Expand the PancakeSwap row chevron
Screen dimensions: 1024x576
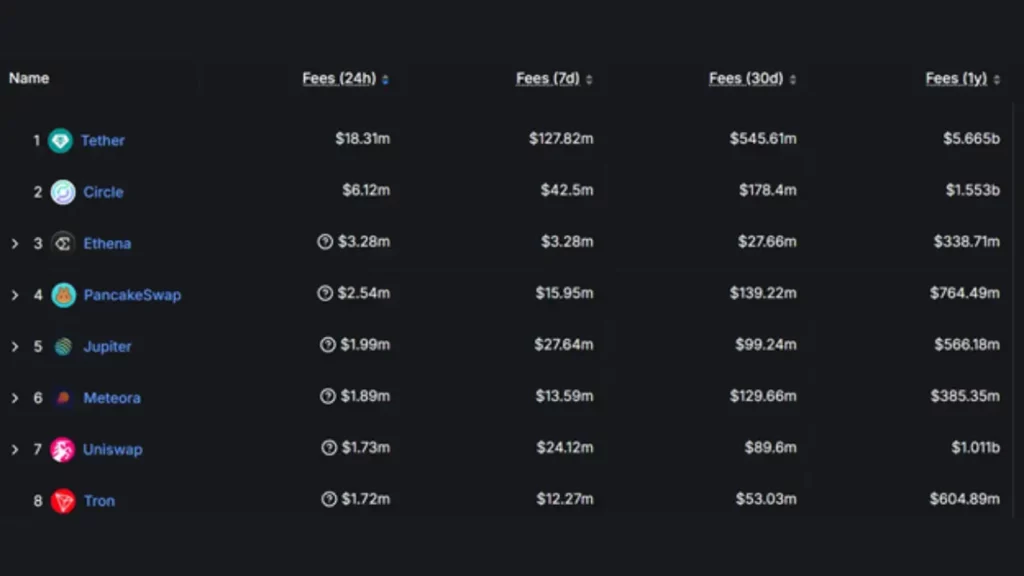[14, 295]
